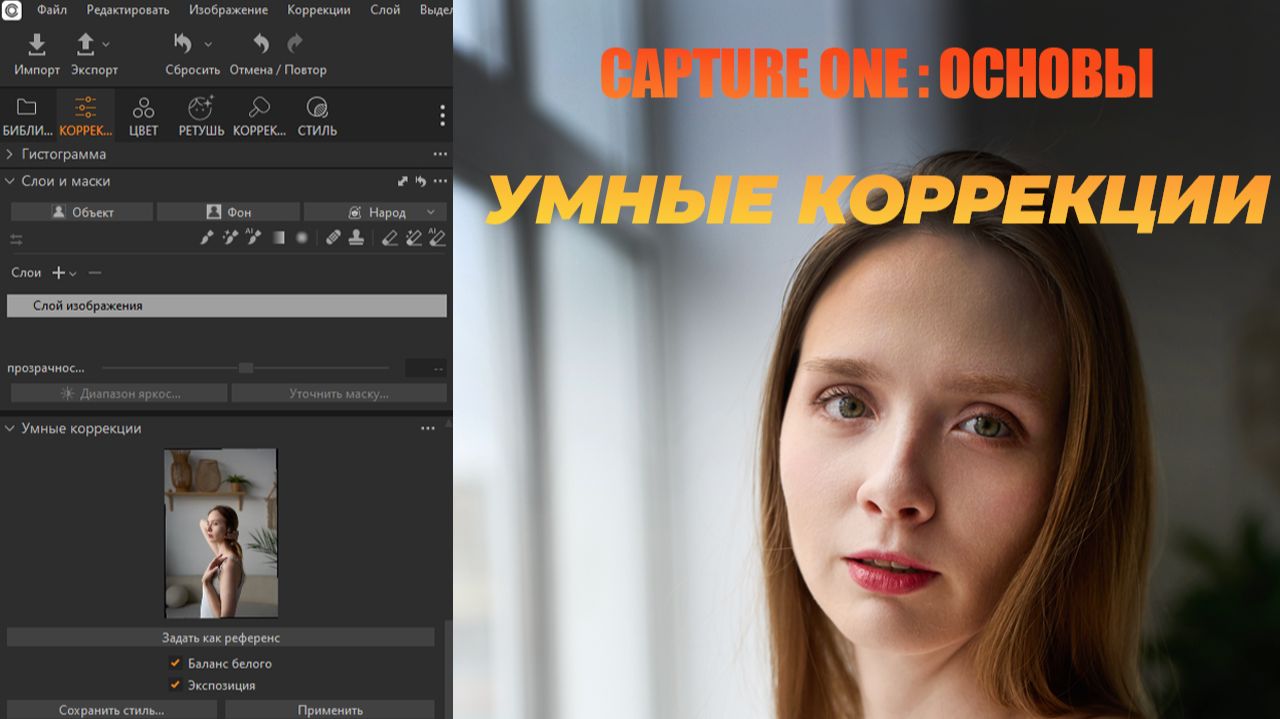Switch to the СТИЛЬ style tab

click(317, 116)
